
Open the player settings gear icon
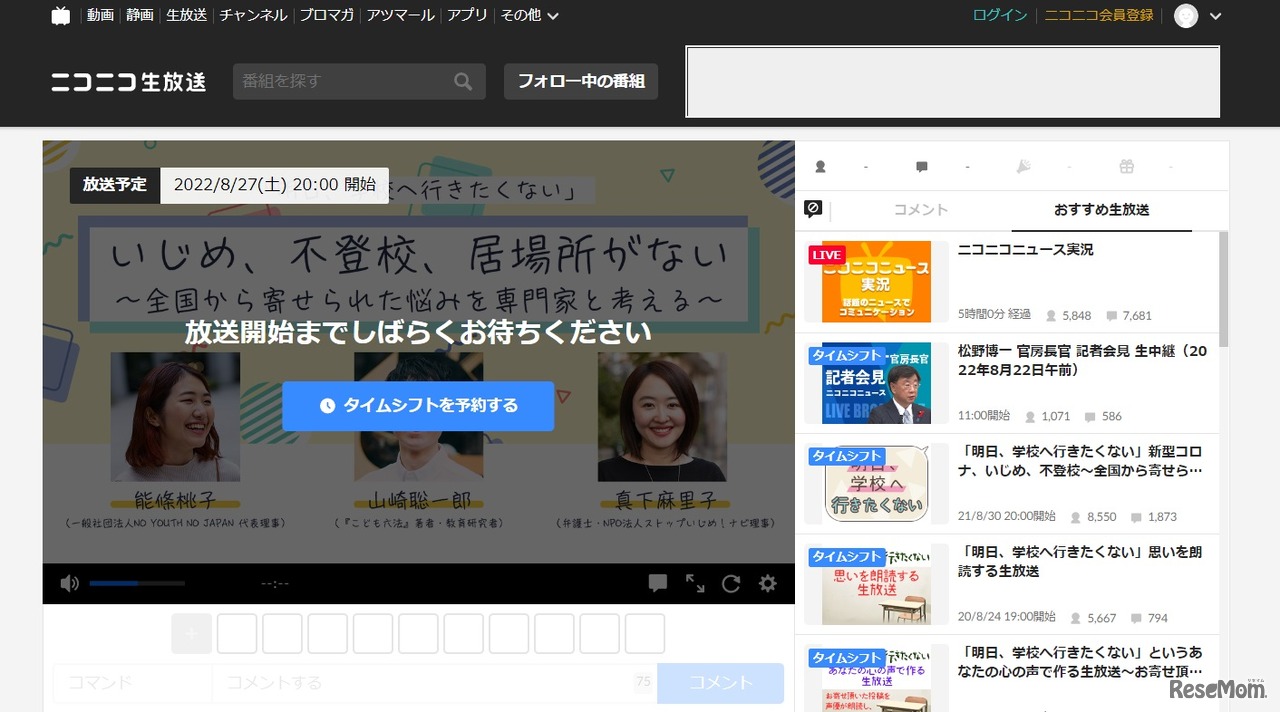click(767, 583)
